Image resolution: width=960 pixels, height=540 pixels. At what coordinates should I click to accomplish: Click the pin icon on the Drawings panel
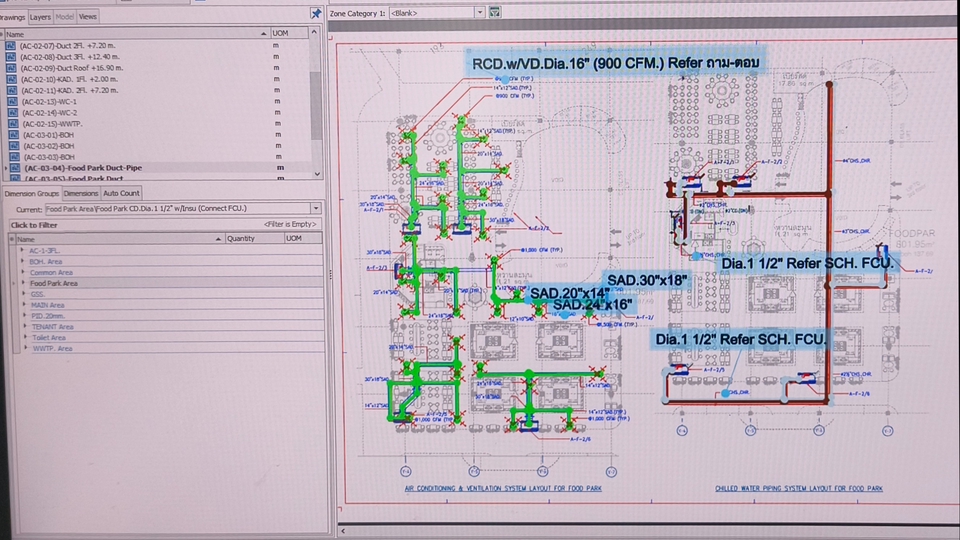(316, 14)
